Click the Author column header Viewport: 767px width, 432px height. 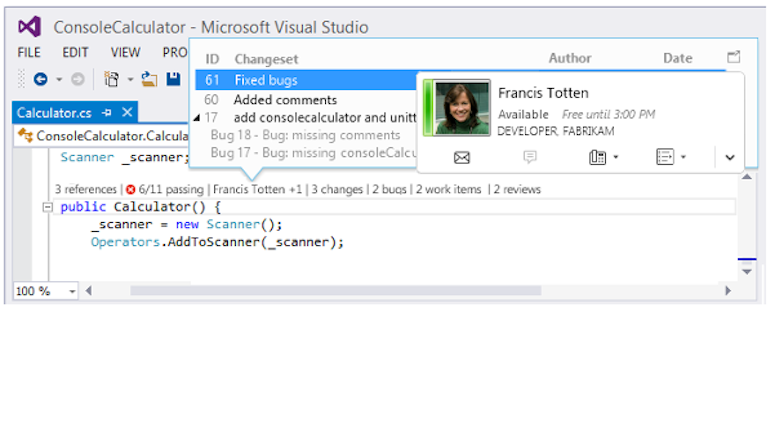(x=570, y=58)
